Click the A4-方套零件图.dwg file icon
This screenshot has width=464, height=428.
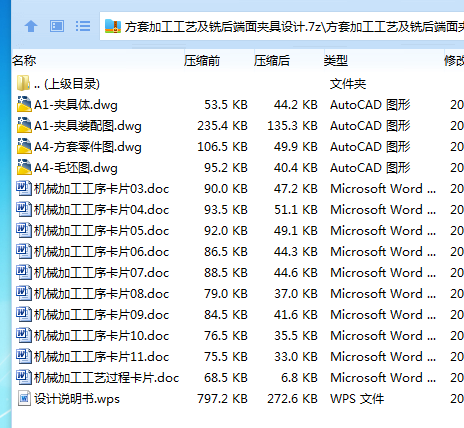click(x=24, y=146)
